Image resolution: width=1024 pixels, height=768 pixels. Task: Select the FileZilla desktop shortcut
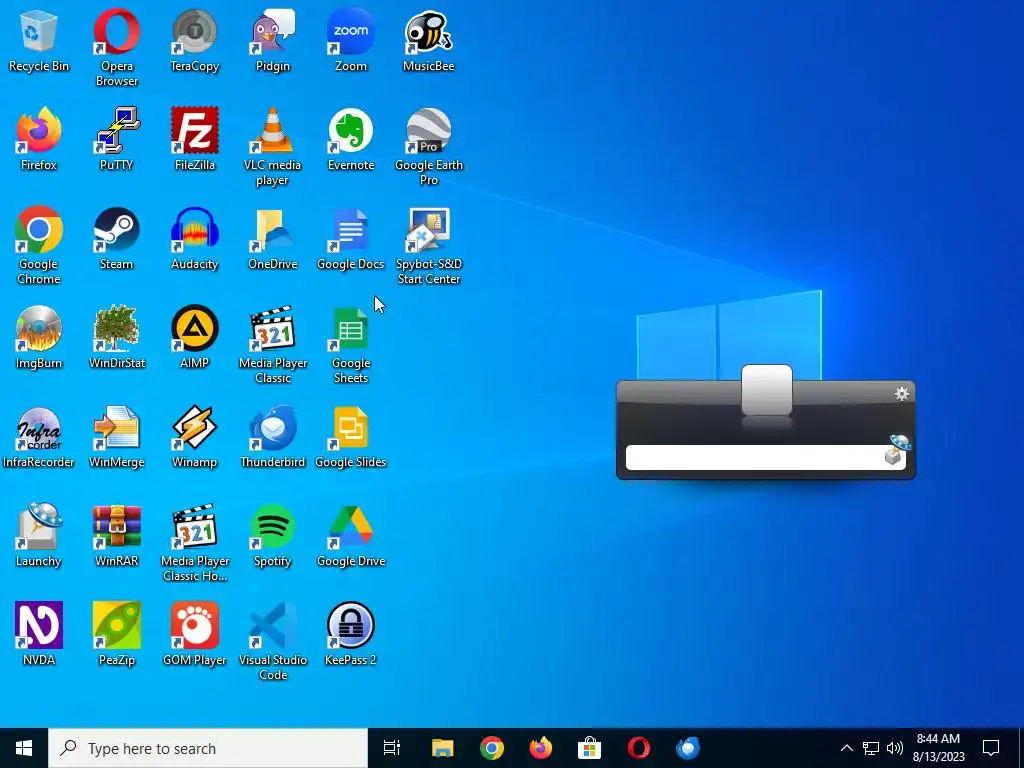[x=194, y=139]
